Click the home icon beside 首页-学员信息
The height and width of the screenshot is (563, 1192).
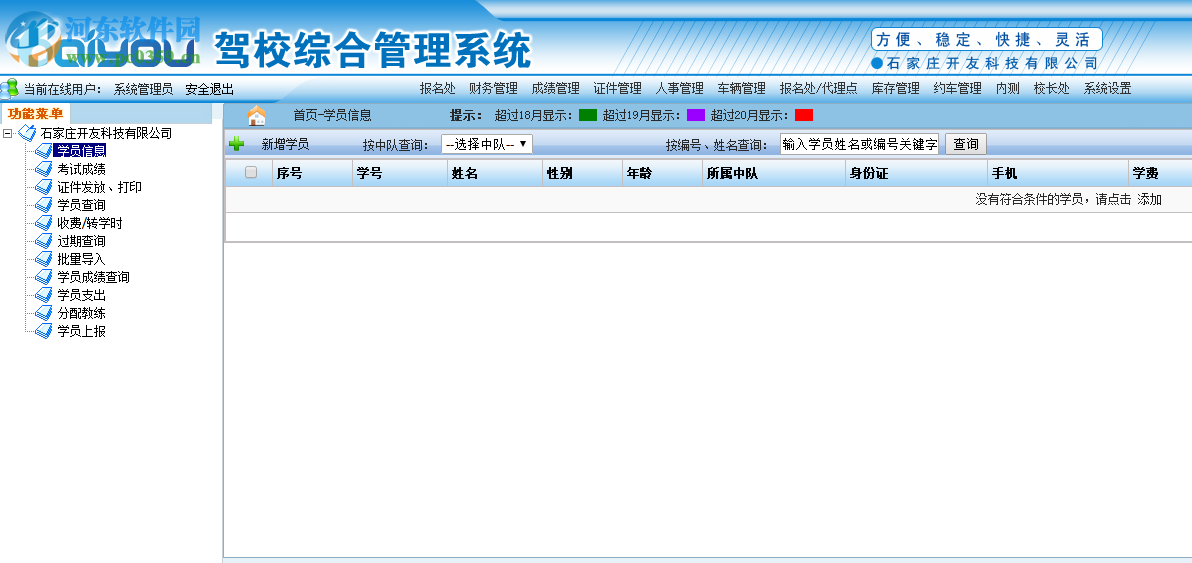tap(257, 115)
